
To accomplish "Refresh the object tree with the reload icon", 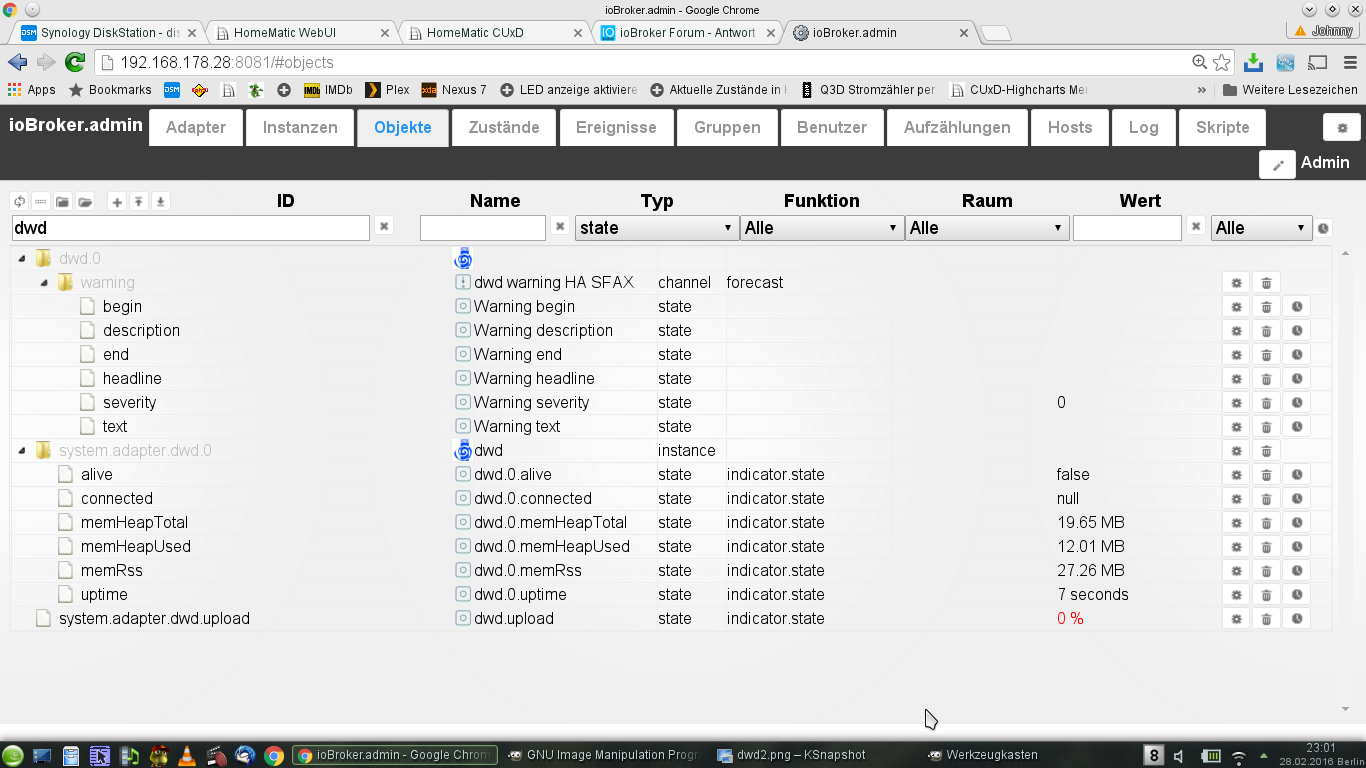I will pos(19,202).
